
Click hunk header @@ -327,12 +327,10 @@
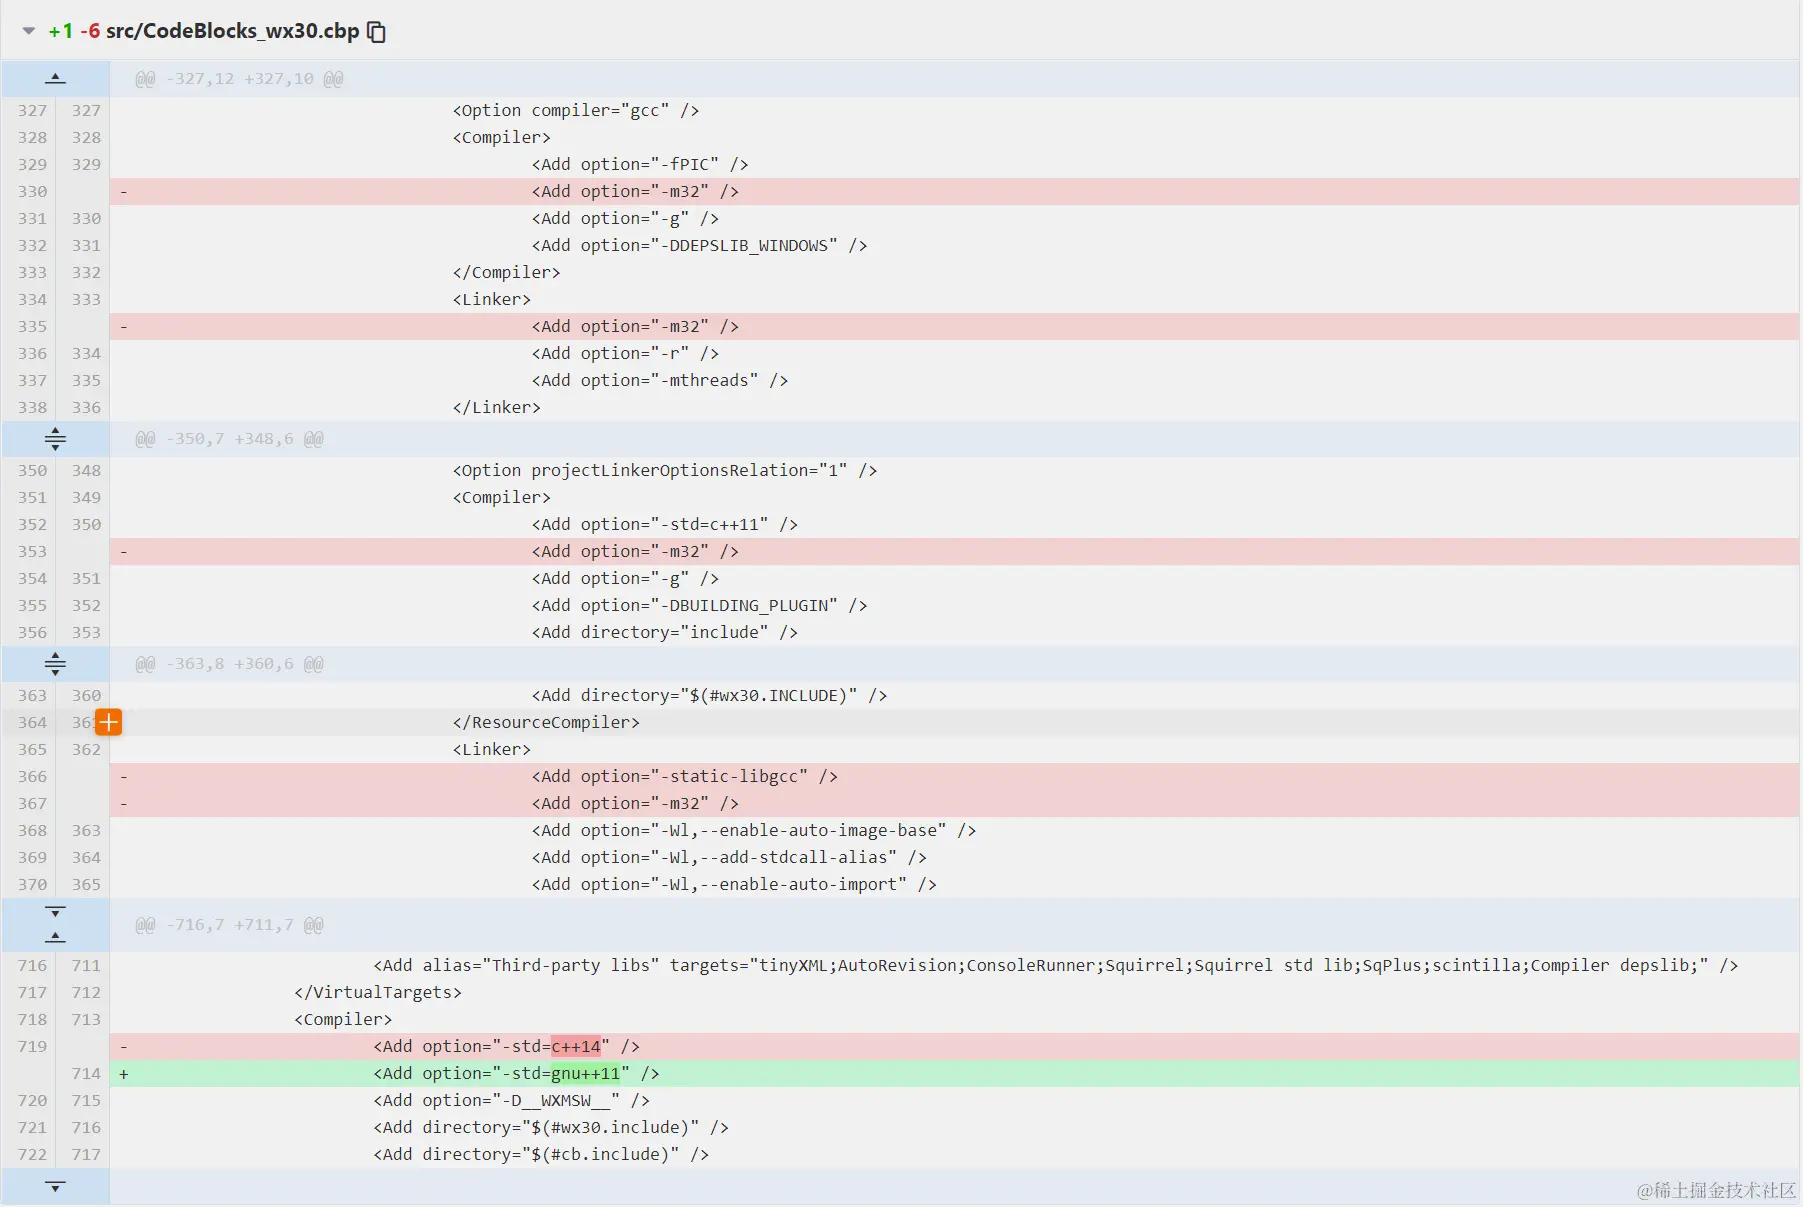(x=239, y=79)
